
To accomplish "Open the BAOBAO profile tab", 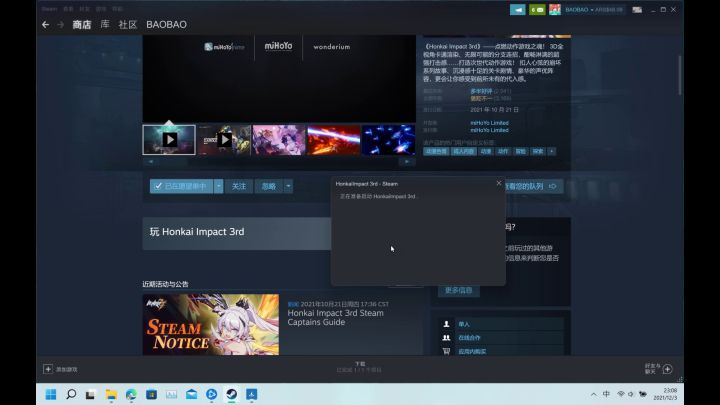I will point(166,25).
